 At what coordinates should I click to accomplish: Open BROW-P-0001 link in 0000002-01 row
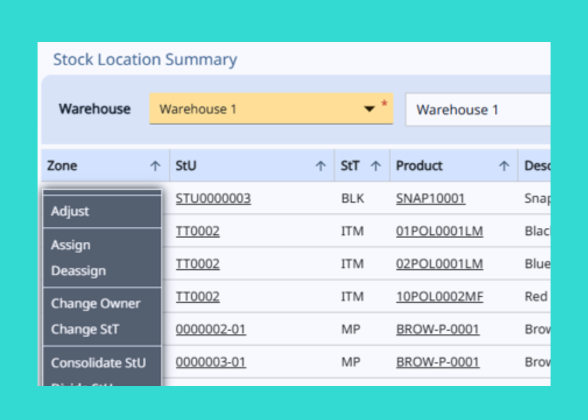tap(438, 329)
